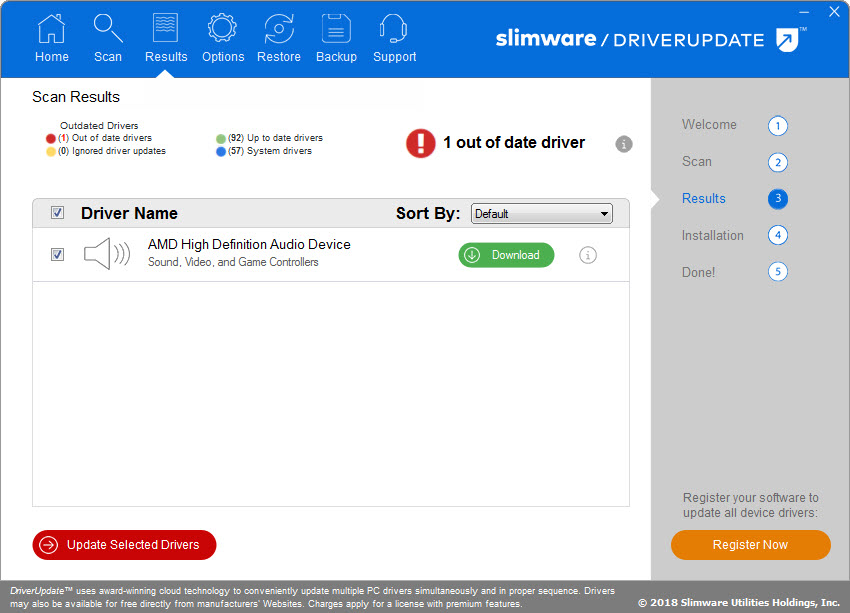This screenshot has width=850, height=613.
Task: Select the Results step in sidebar
Action: 704,198
